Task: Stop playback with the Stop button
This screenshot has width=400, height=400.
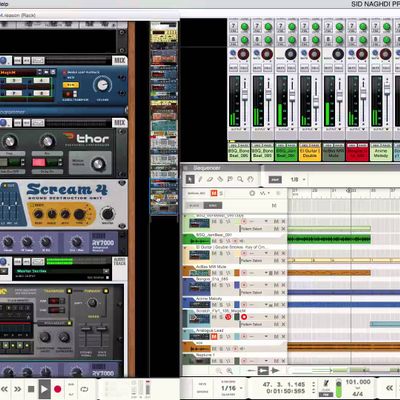Action: click(31, 389)
